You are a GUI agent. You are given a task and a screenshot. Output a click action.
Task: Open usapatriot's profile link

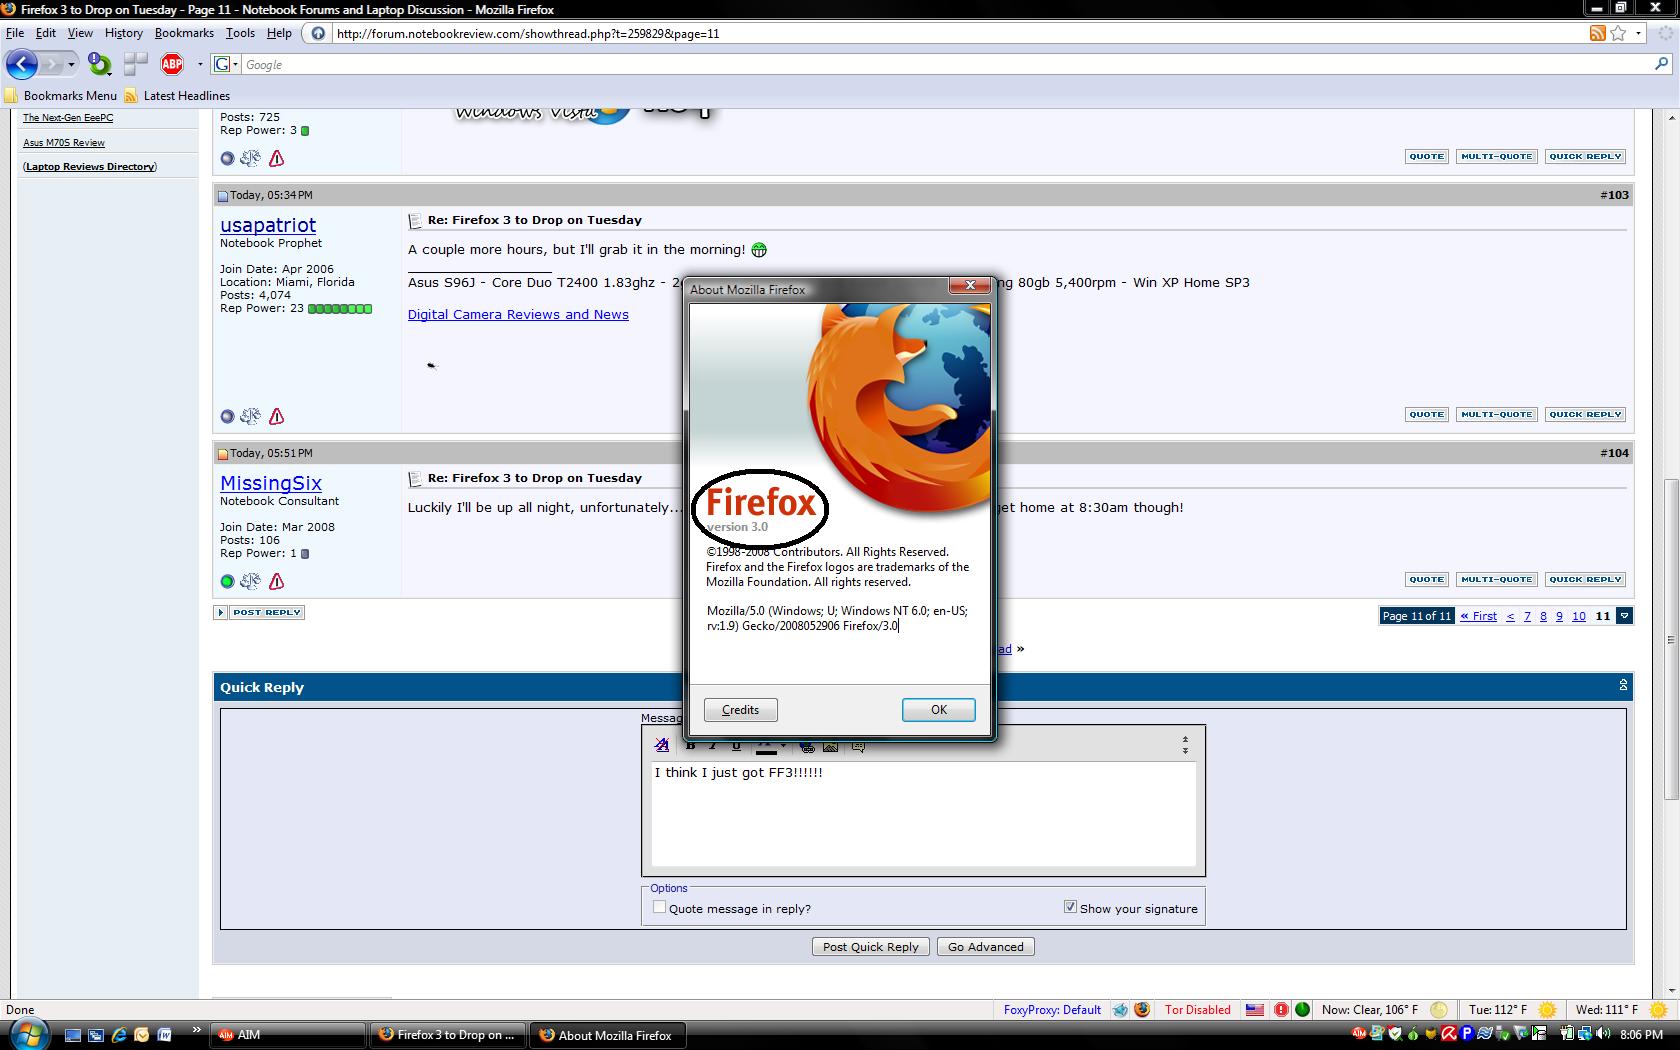coord(268,225)
